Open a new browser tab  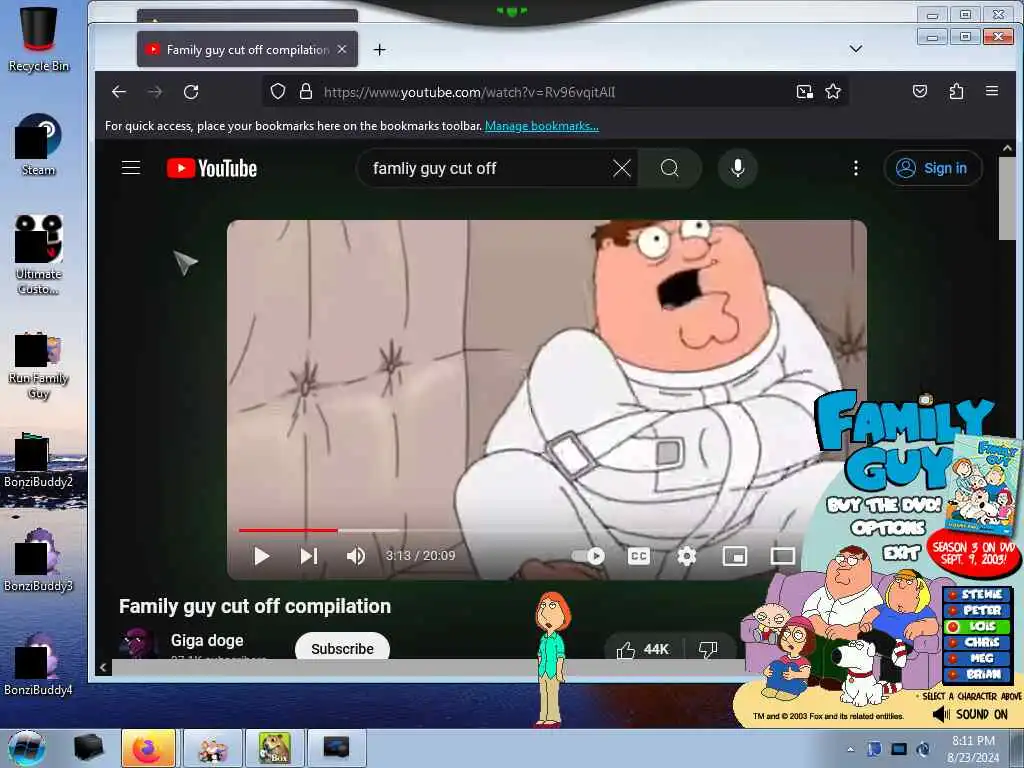(x=379, y=50)
